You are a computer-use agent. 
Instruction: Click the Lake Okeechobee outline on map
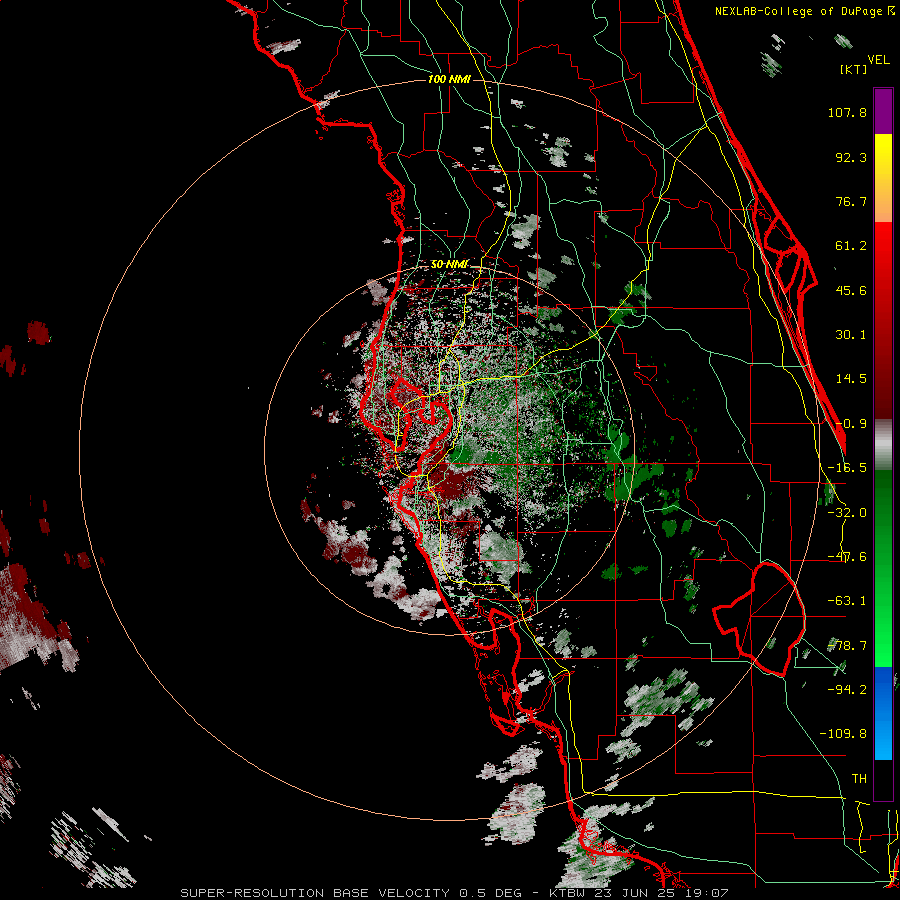tap(759, 619)
